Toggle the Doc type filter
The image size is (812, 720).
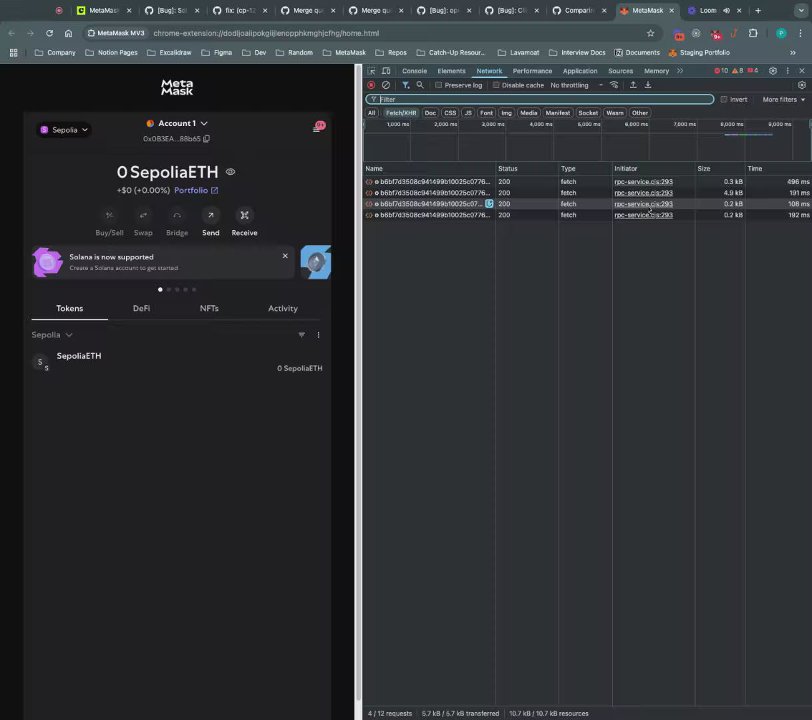(430, 113)
